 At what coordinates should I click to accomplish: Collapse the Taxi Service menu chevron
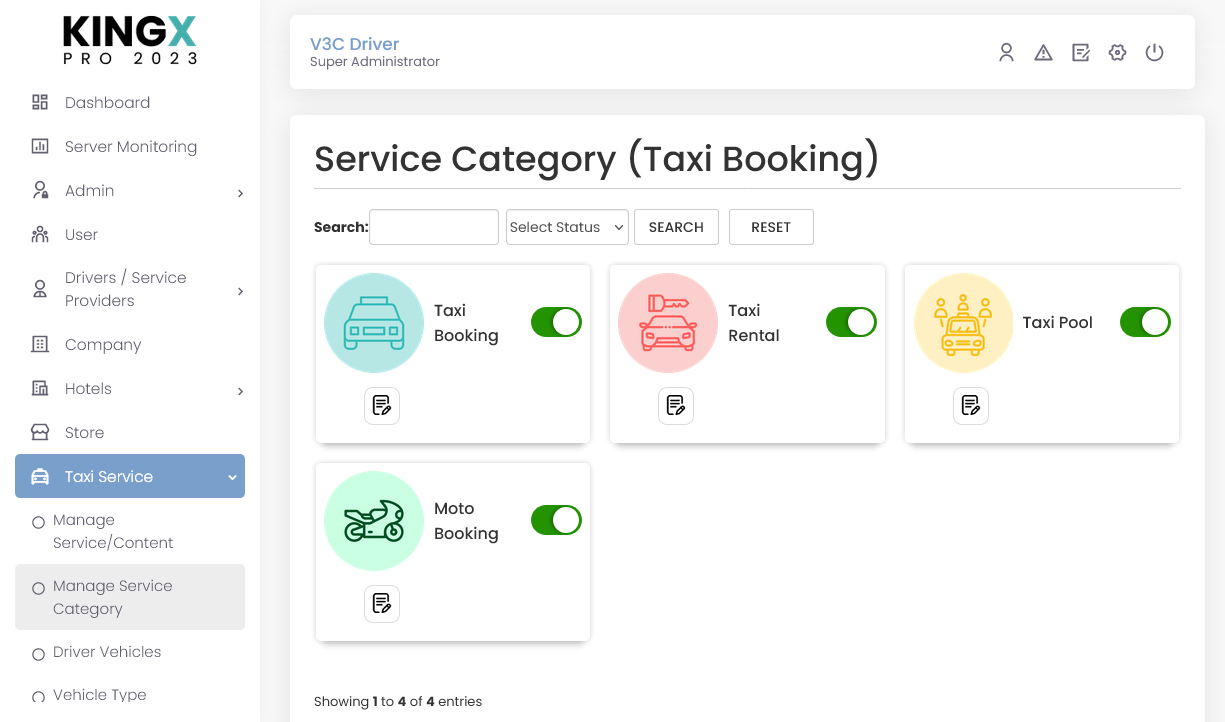pyautogui.click(x=232, y=478)
